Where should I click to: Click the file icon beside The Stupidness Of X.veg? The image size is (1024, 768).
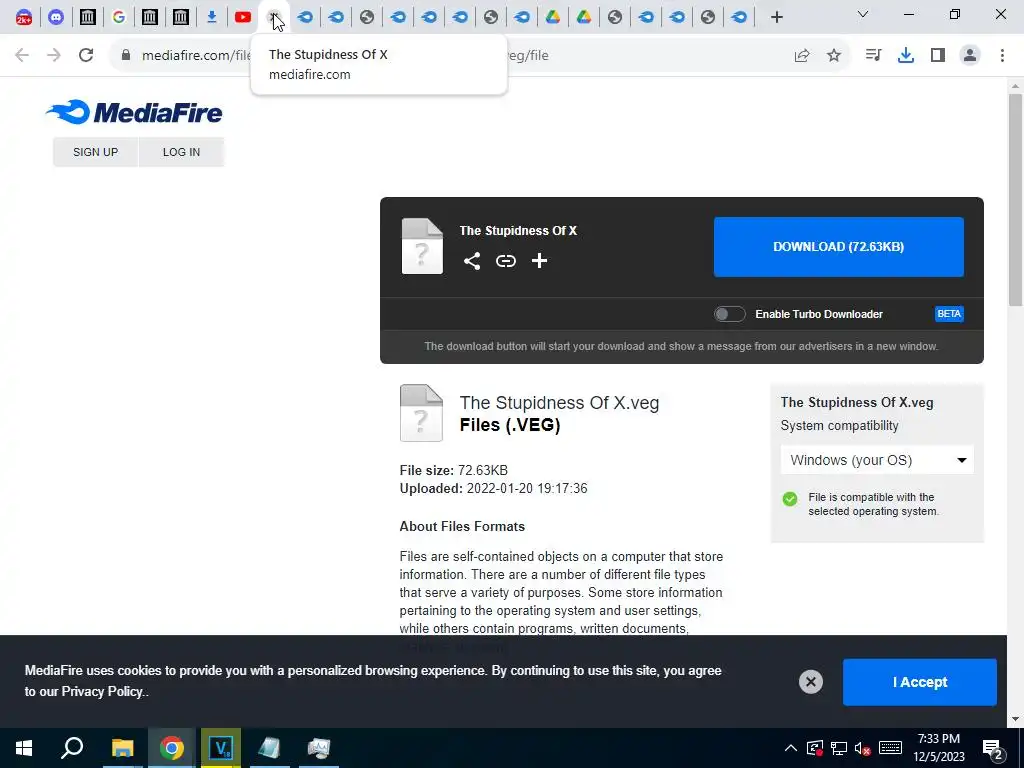[421, 413]
